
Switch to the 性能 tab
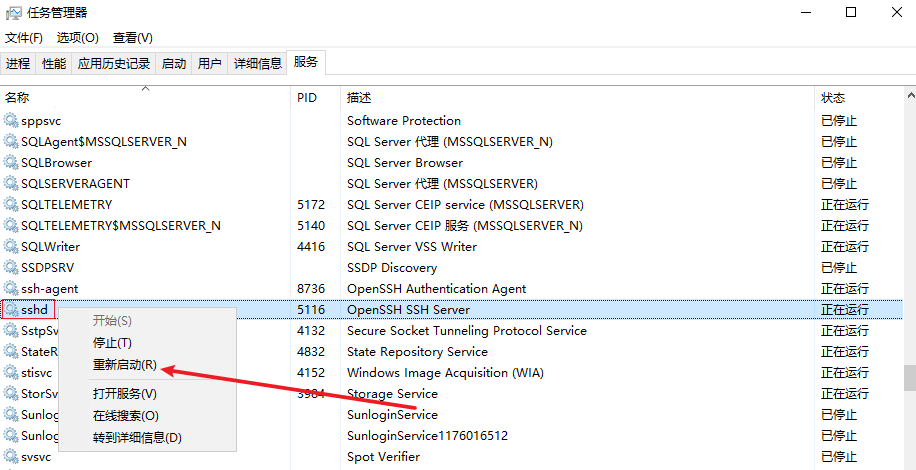click(x=54, y=63)
